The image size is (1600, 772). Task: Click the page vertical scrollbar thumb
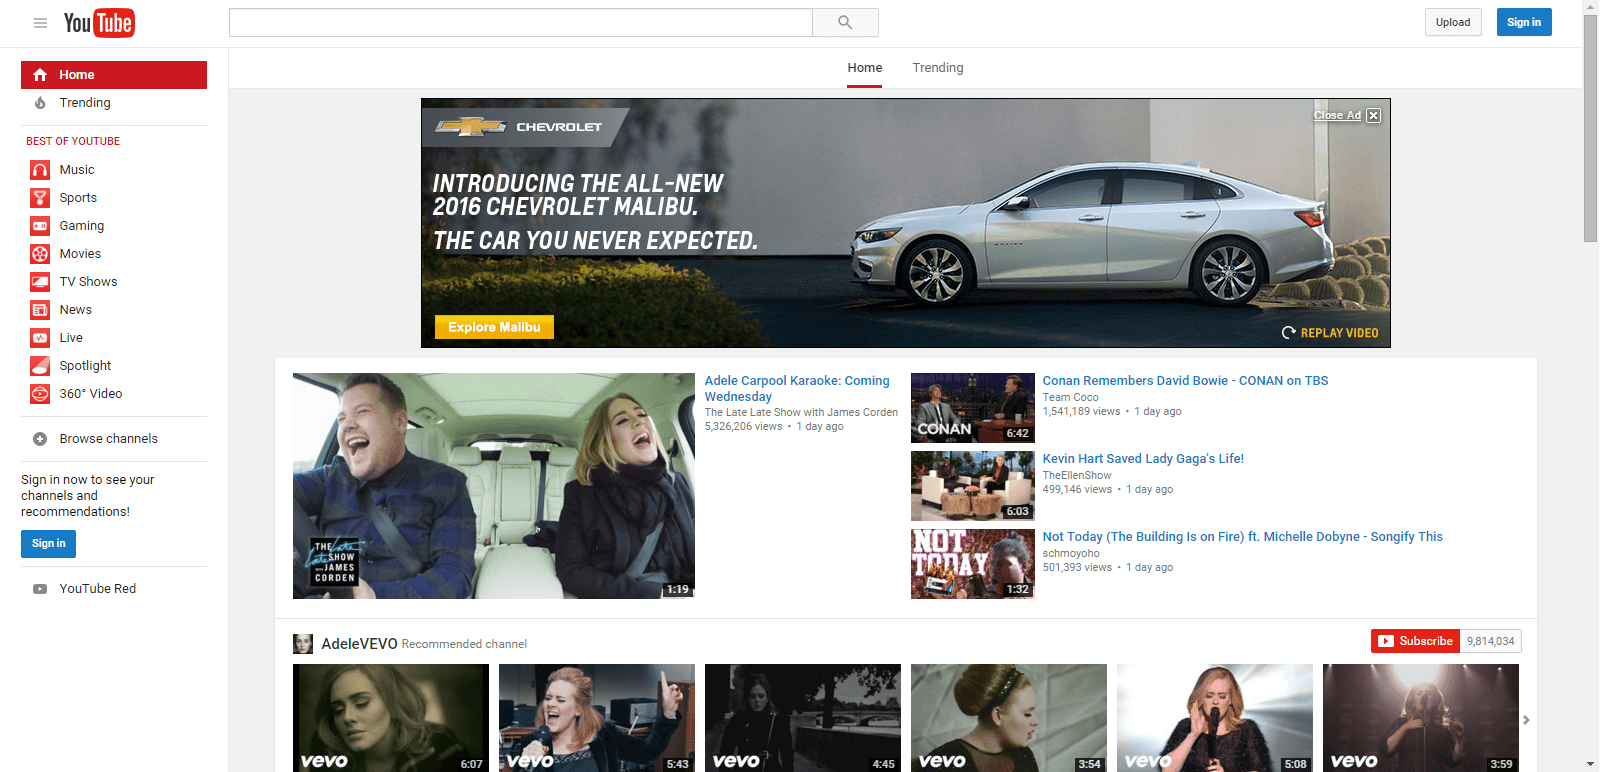(x=1591, y=128)
